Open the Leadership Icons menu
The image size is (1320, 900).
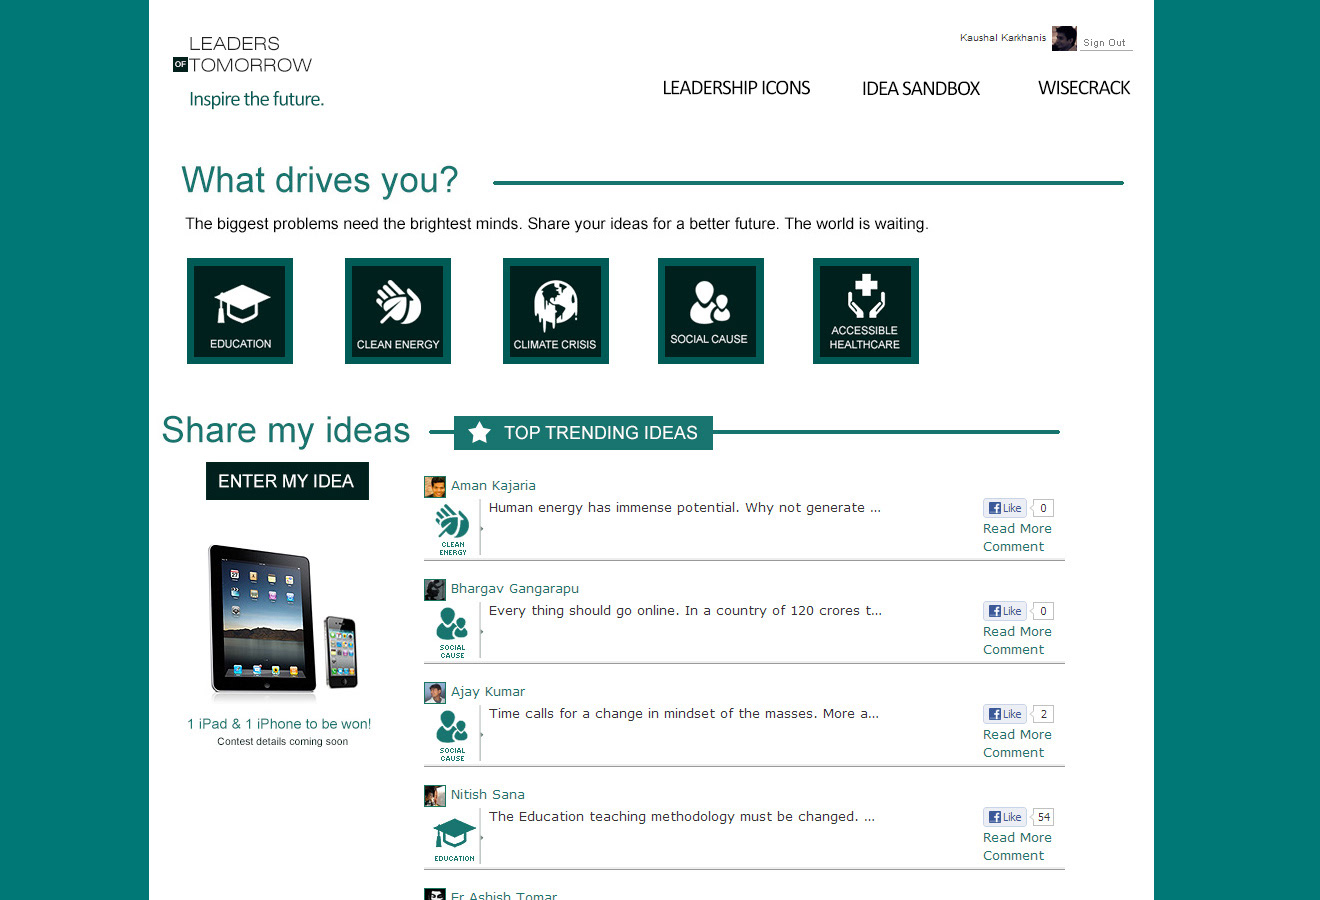click(736, 88)
